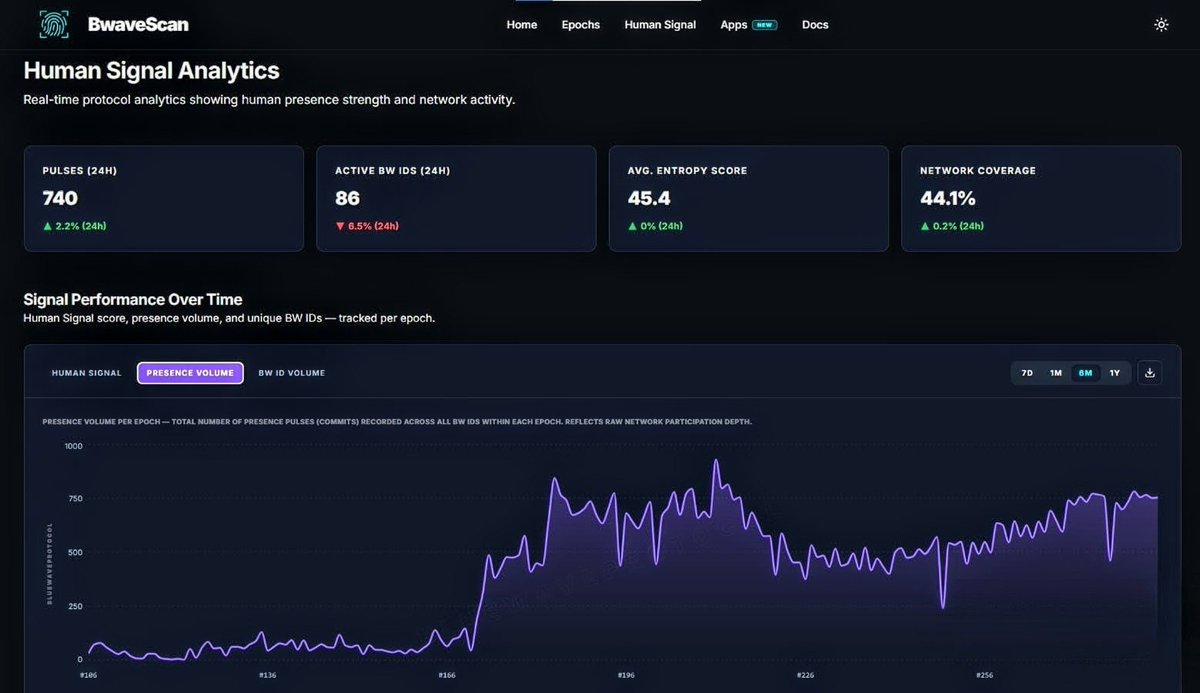Click the red 6.5% (24h) change indicator

[x=367, y=226]
